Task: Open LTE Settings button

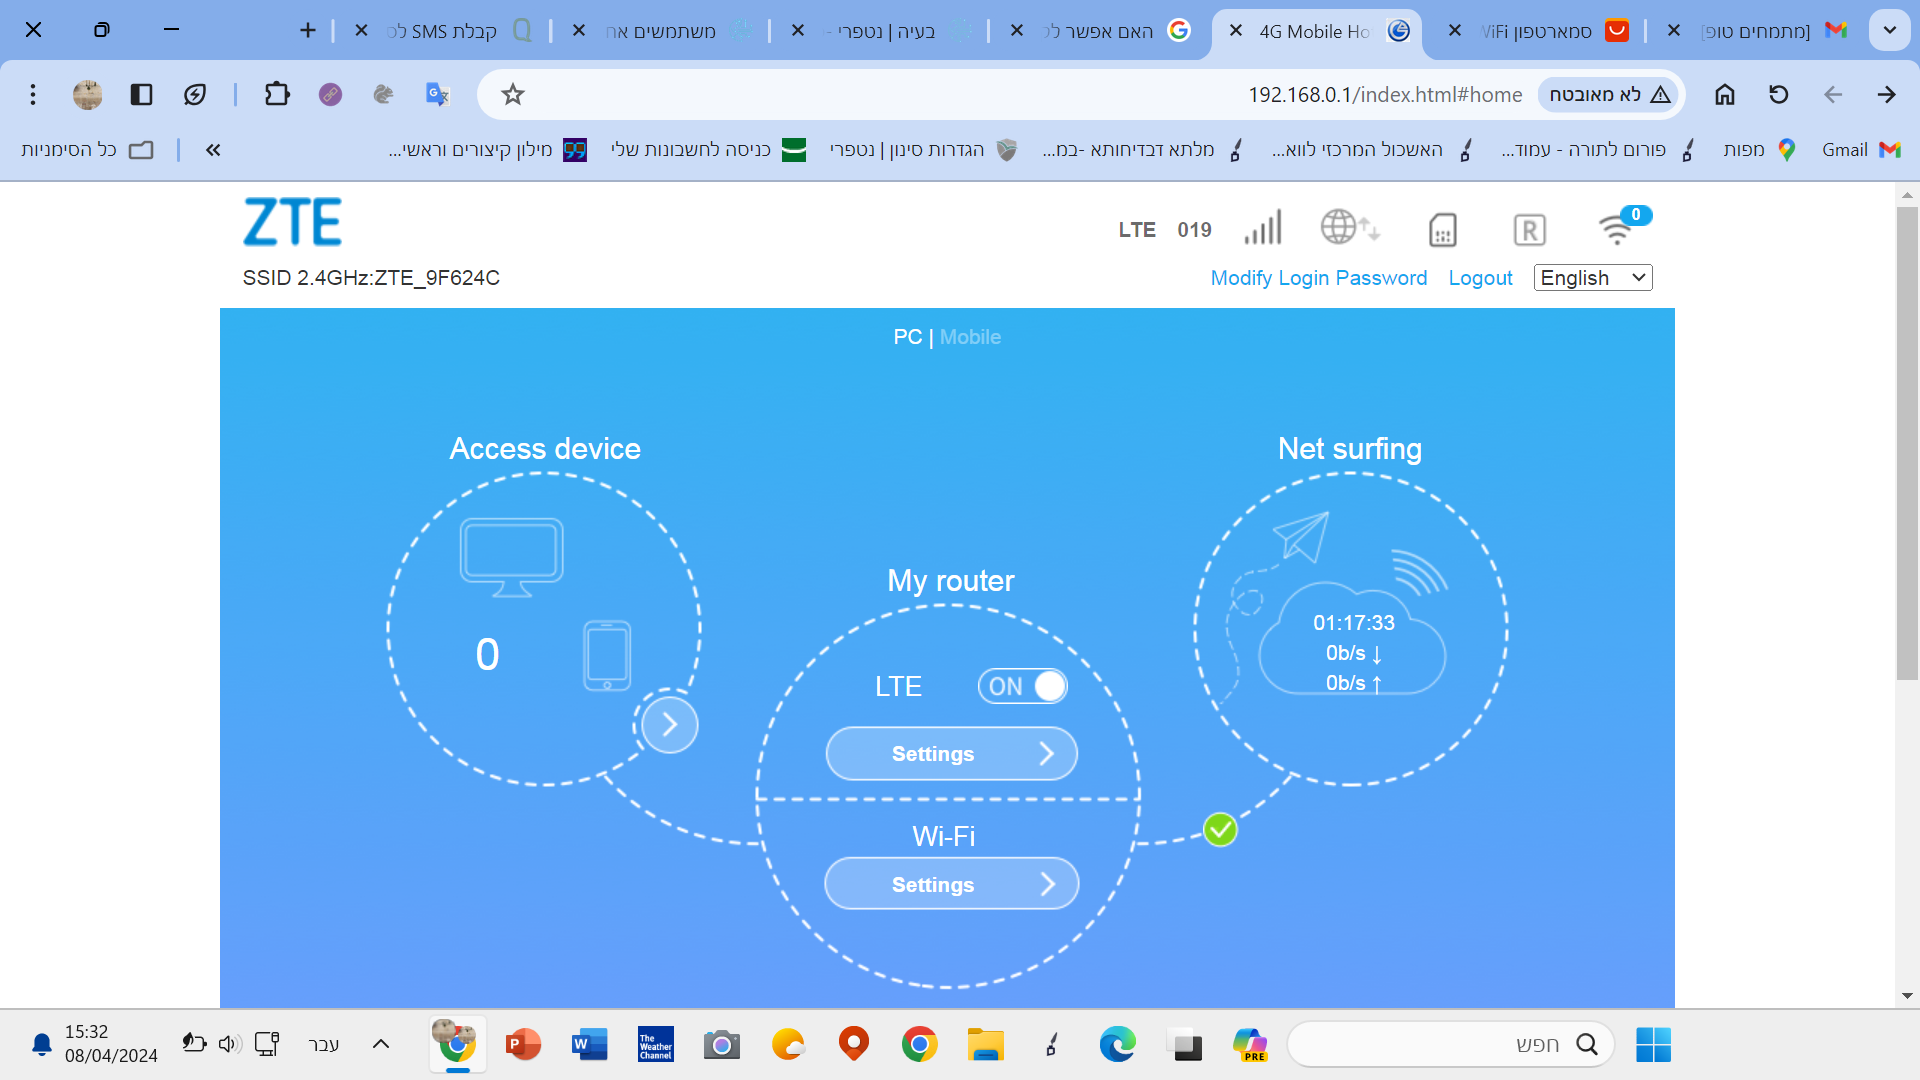Action: [951, 753]
